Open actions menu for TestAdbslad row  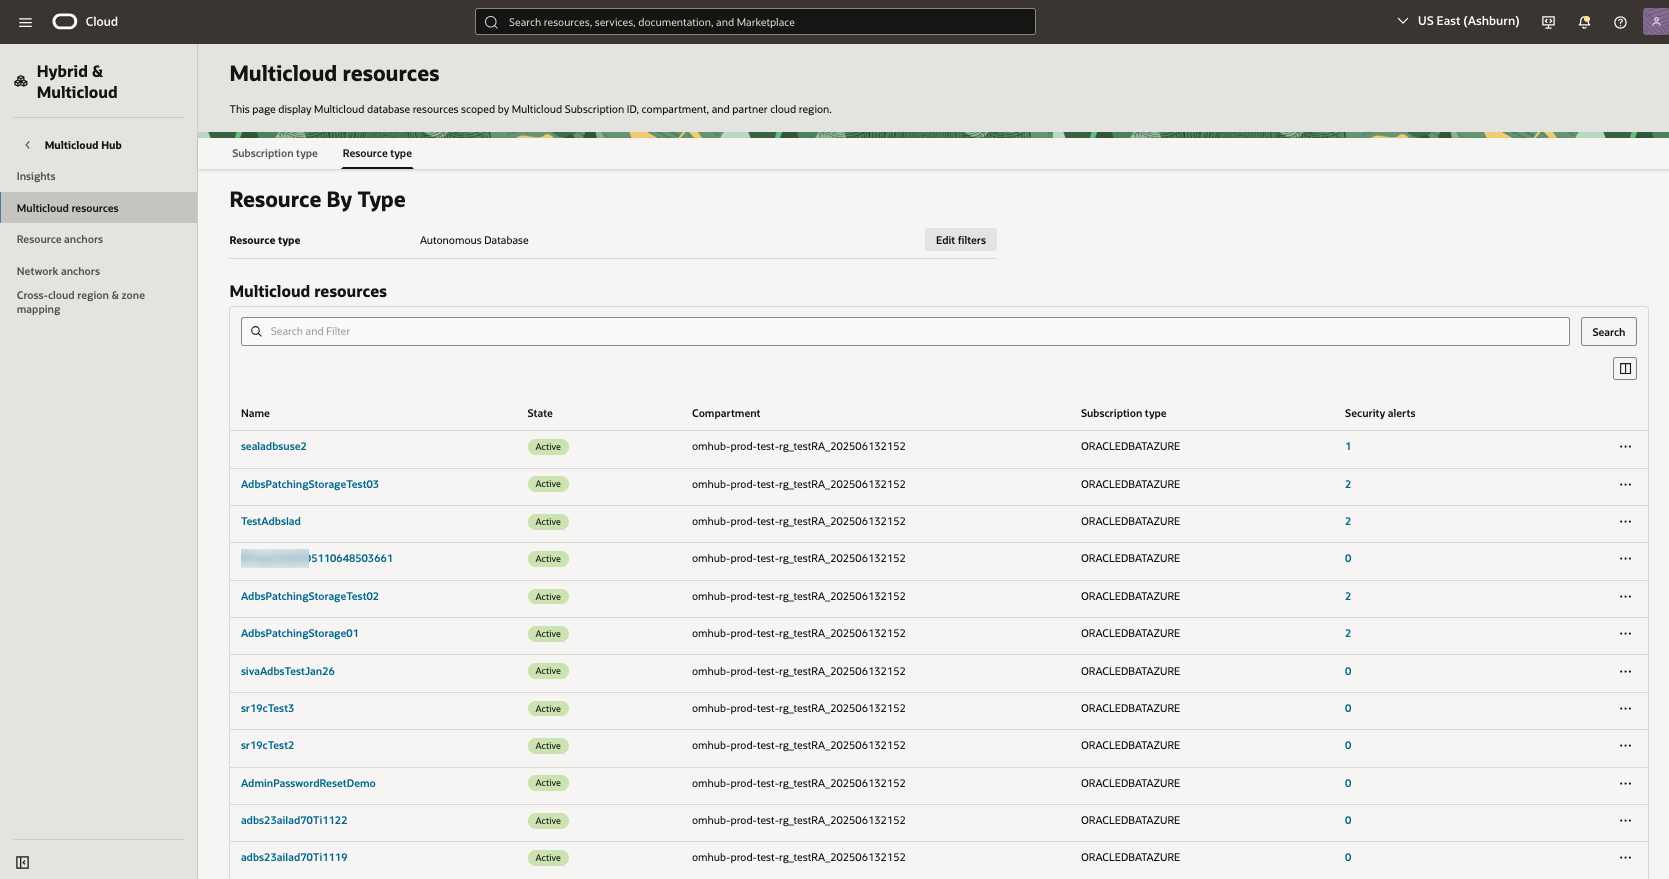coord(1625,522)
